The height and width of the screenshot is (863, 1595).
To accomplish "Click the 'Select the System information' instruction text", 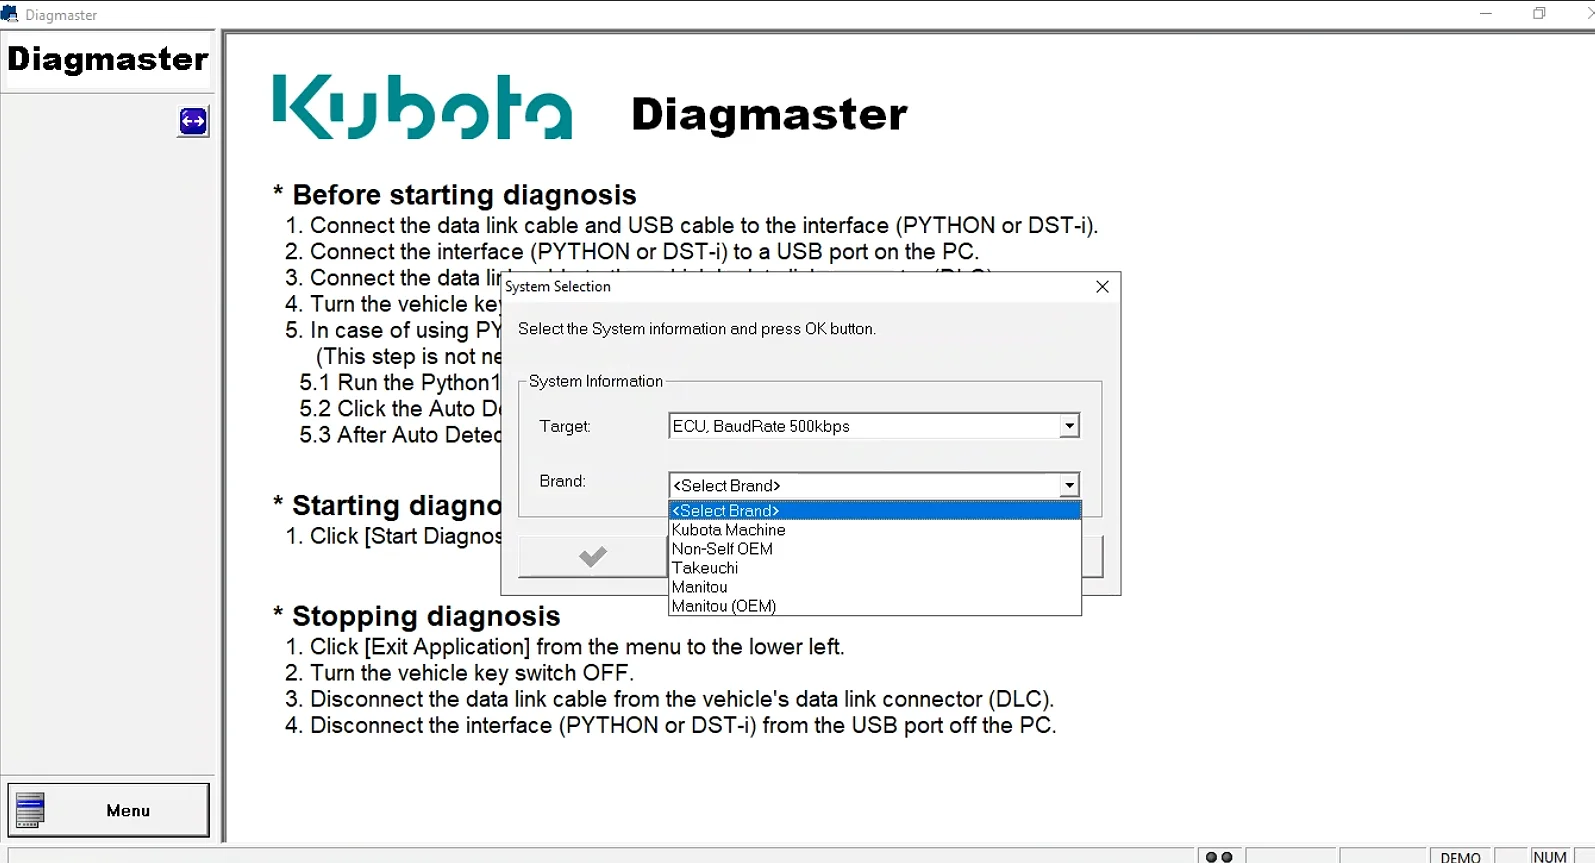I will [697, 329].
